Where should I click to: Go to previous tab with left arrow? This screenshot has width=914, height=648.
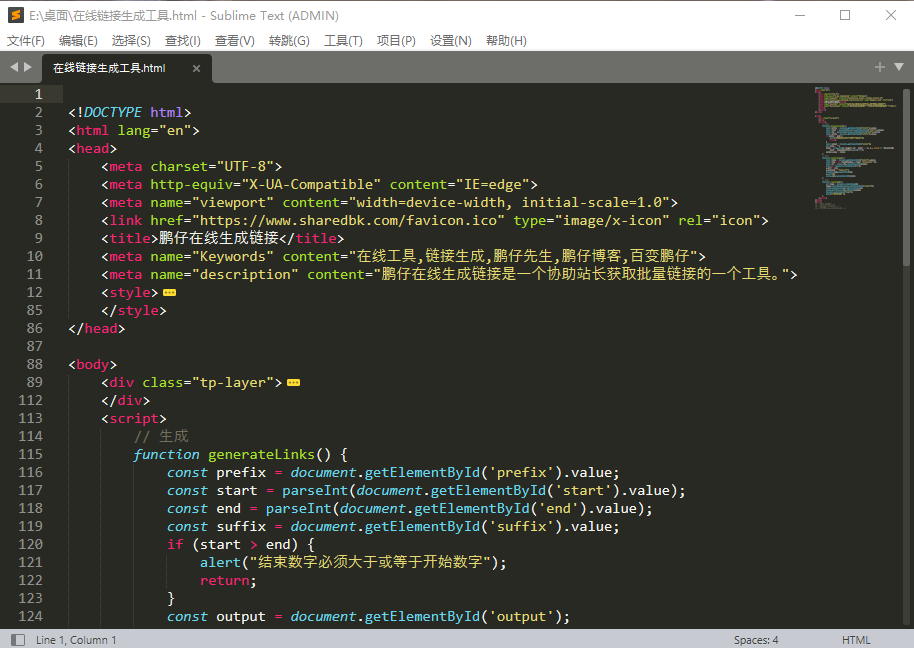coord(15,67)
